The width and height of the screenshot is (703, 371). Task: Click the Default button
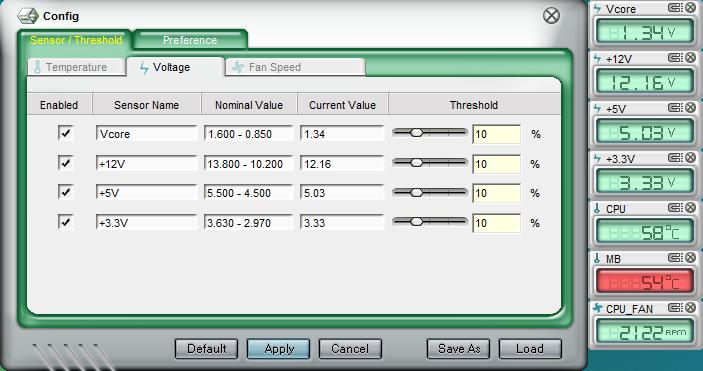point(206,349)
